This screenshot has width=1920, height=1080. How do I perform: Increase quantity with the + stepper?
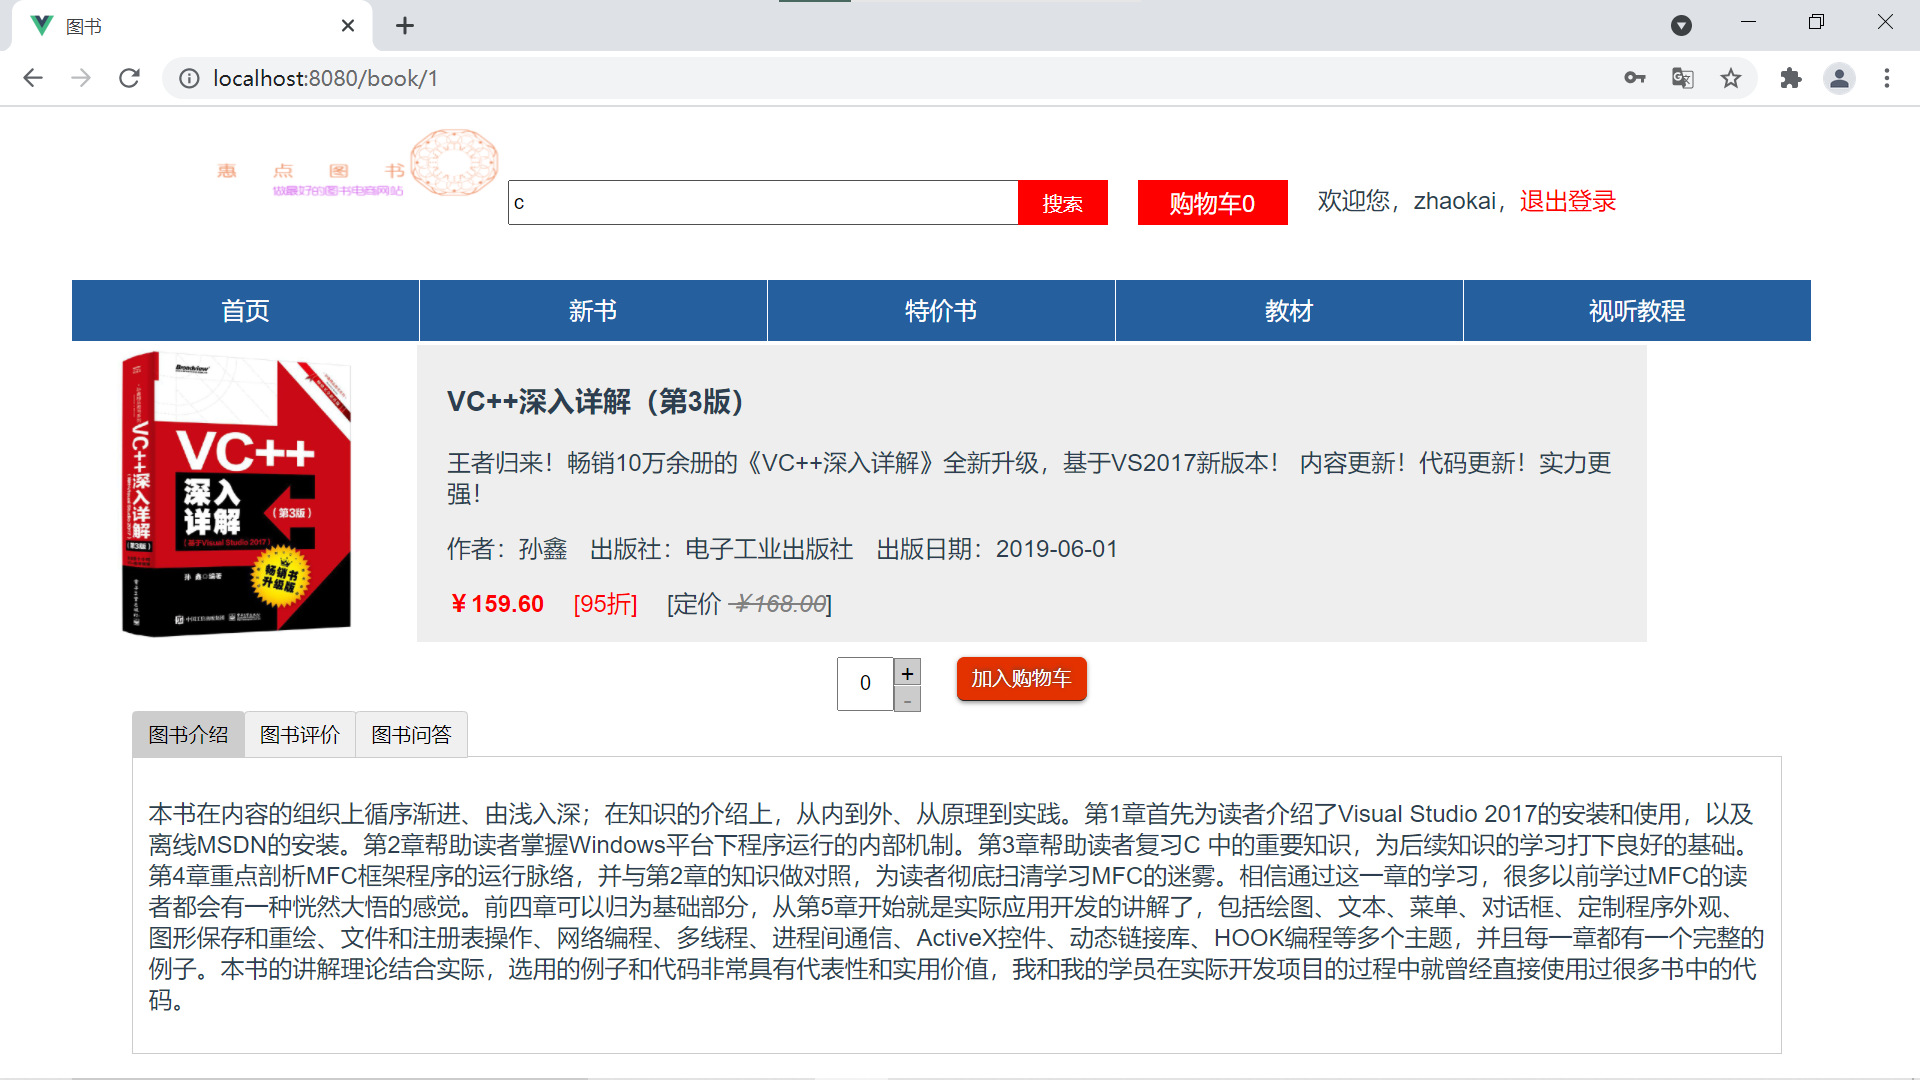907,671
